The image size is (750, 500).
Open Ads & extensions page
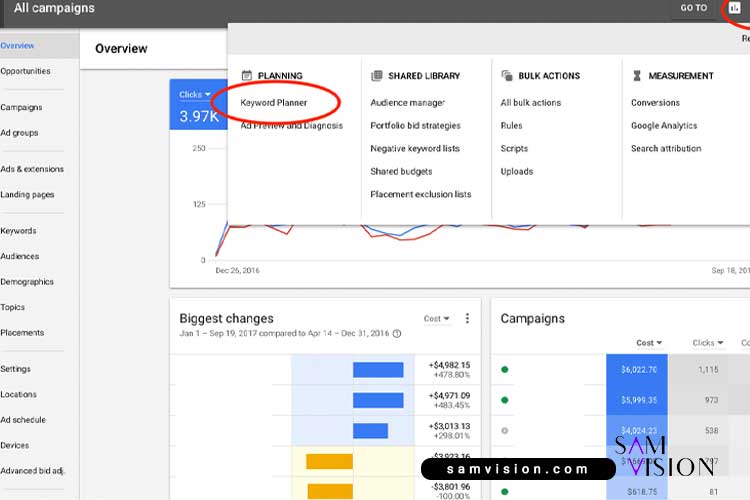32,169
